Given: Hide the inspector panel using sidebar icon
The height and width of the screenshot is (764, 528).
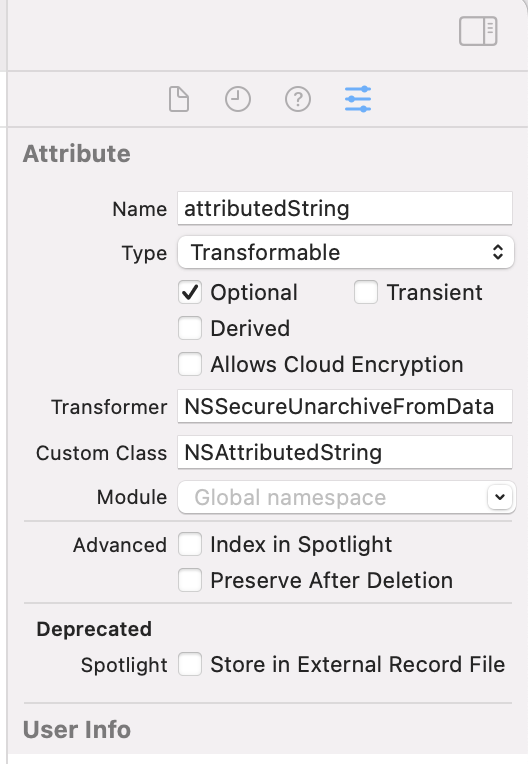Looking at the screenshot, I should tap(478, 31).
